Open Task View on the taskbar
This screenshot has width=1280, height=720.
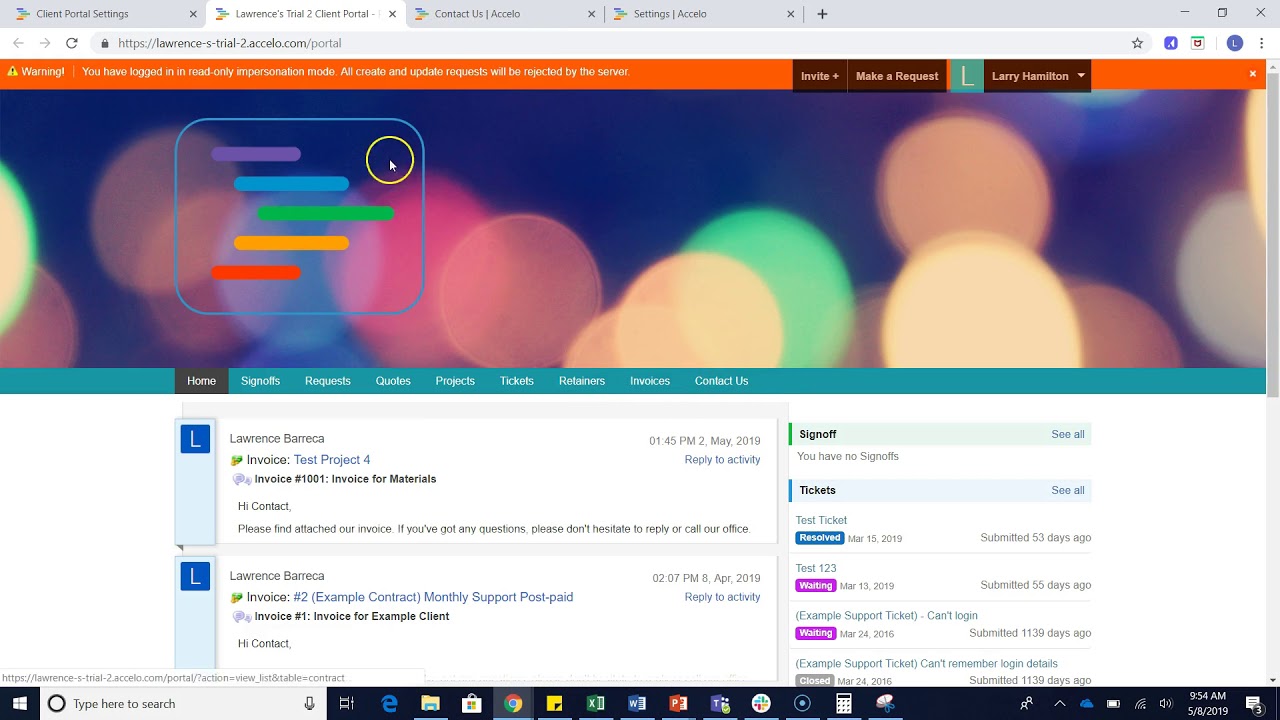pos(347,704)
